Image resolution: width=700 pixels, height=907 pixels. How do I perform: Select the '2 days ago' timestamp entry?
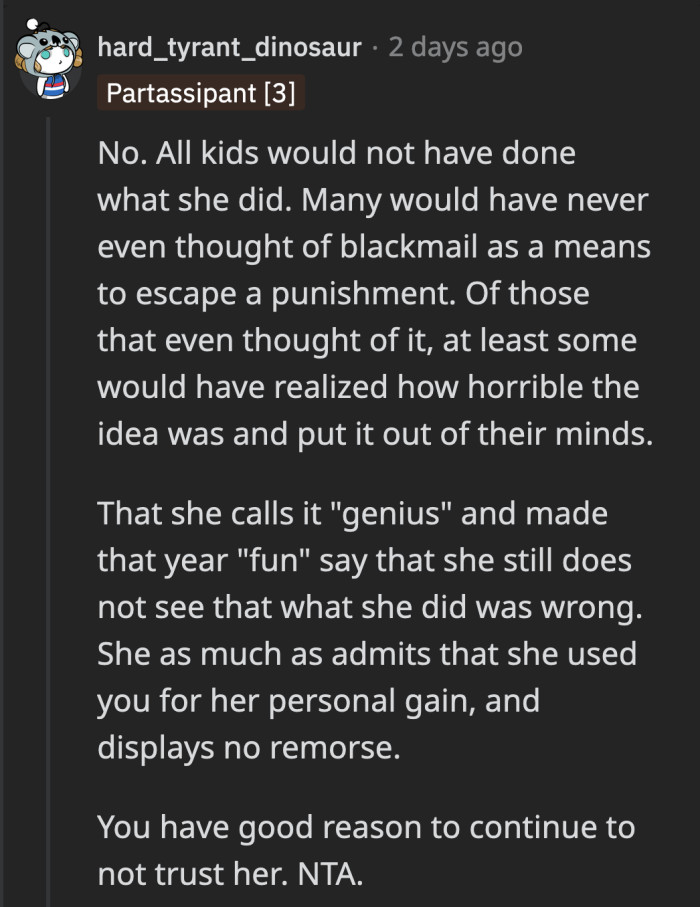coord(456,46)
